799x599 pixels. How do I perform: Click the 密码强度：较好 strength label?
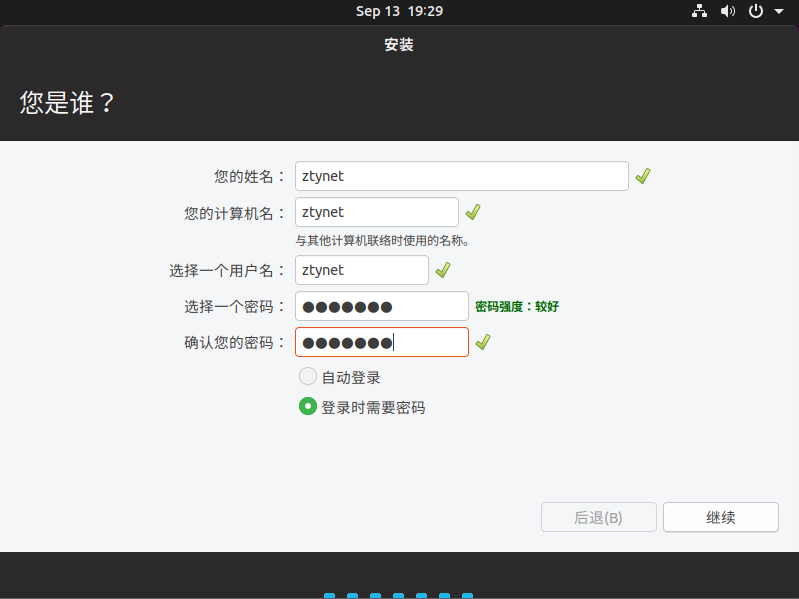[x=517, y=306]
